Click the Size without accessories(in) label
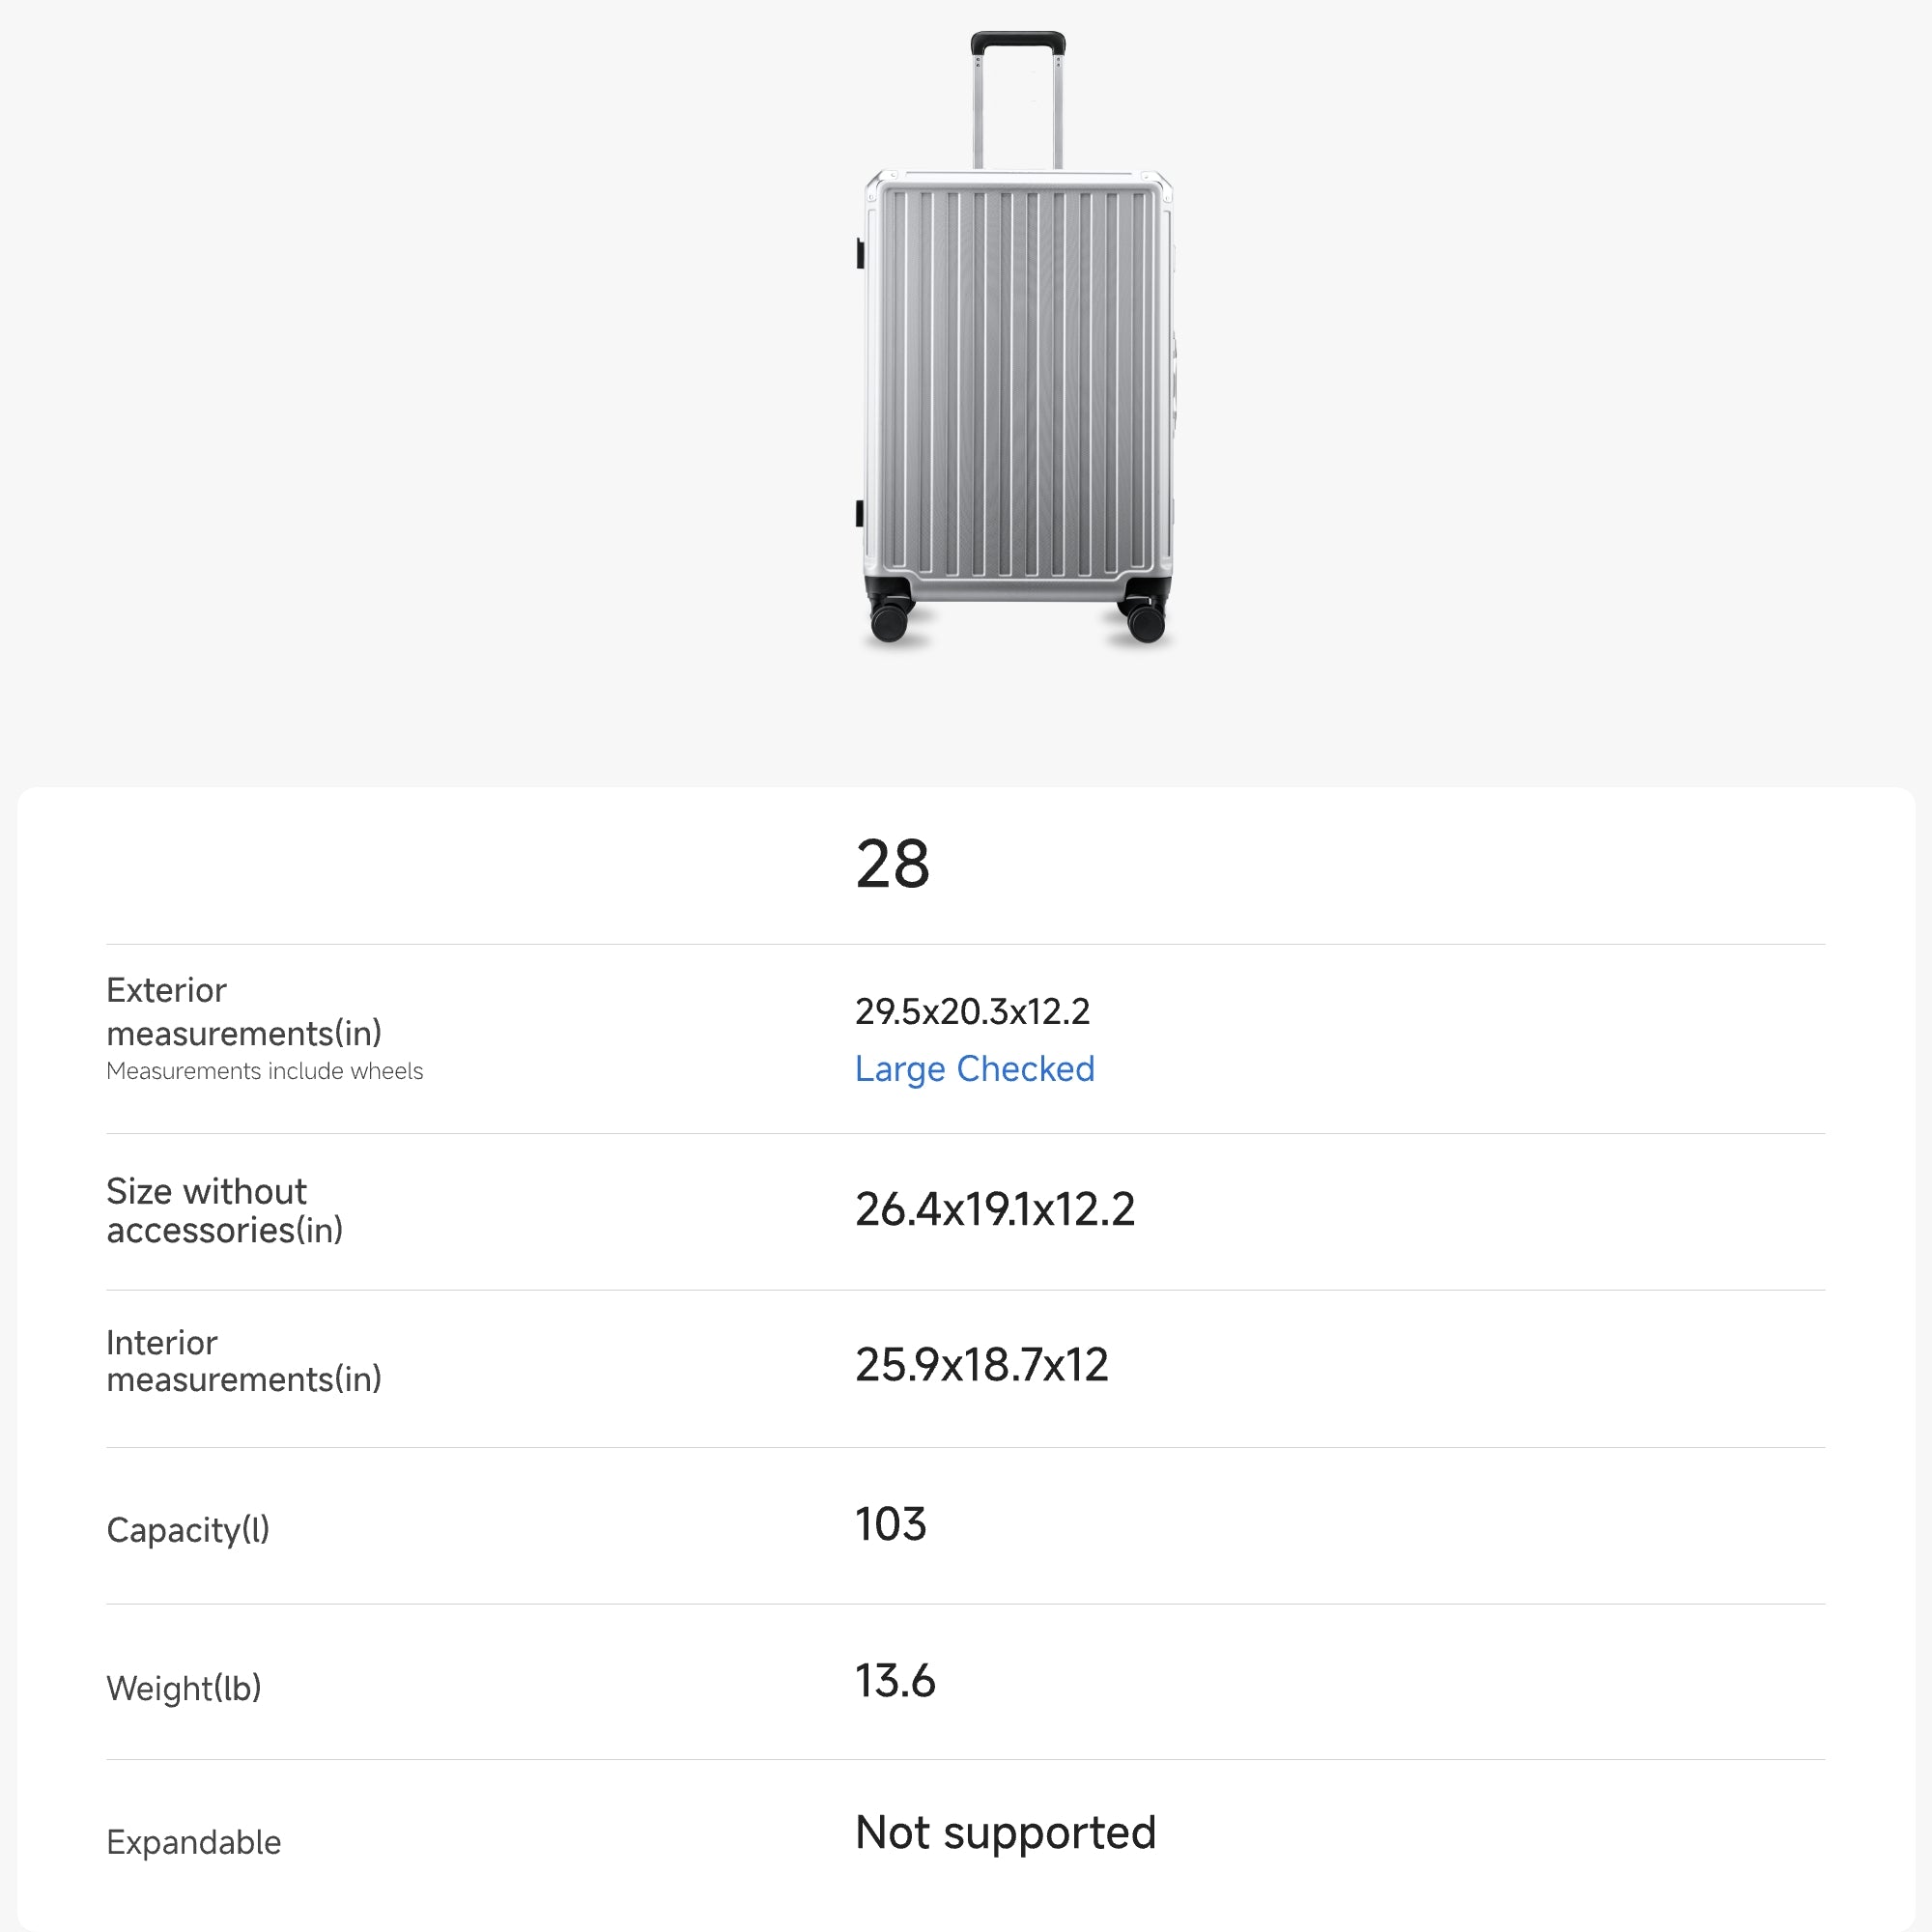Viewport: 1932px width, 1932px height. pos(224,1210)
